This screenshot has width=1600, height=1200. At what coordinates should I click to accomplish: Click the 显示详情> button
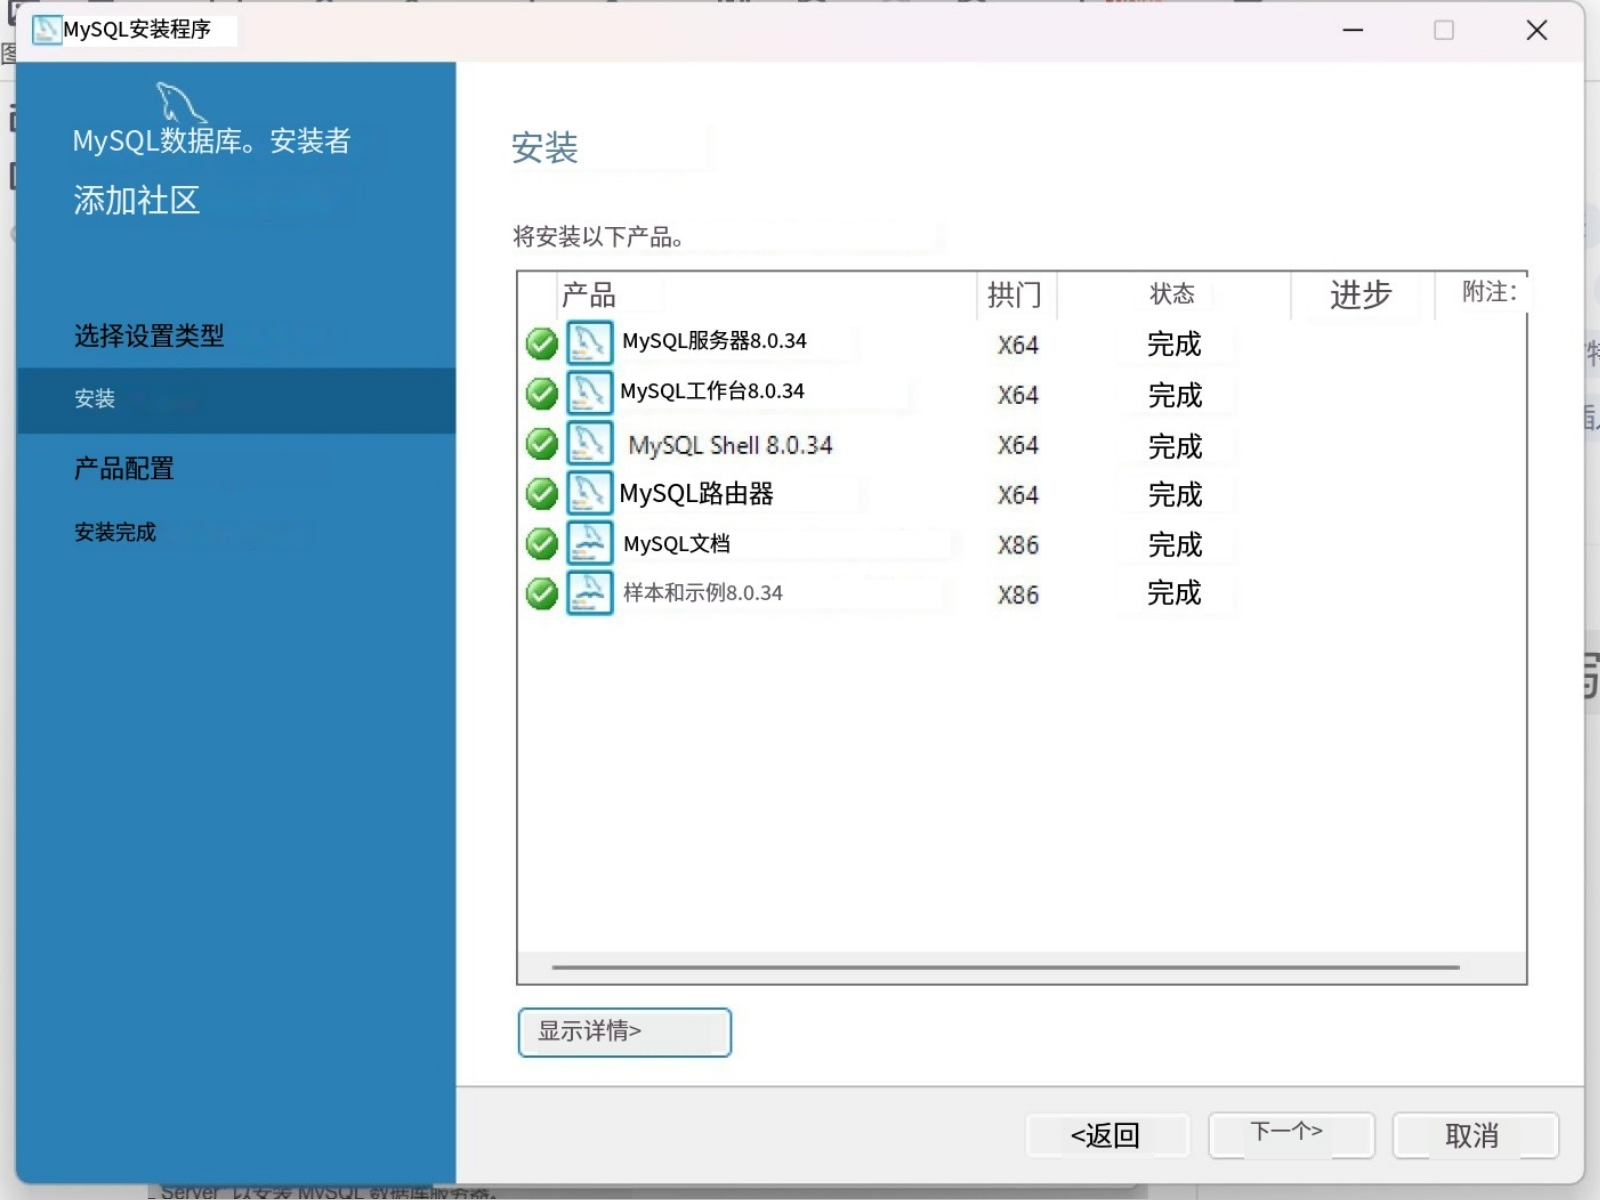625,1032
